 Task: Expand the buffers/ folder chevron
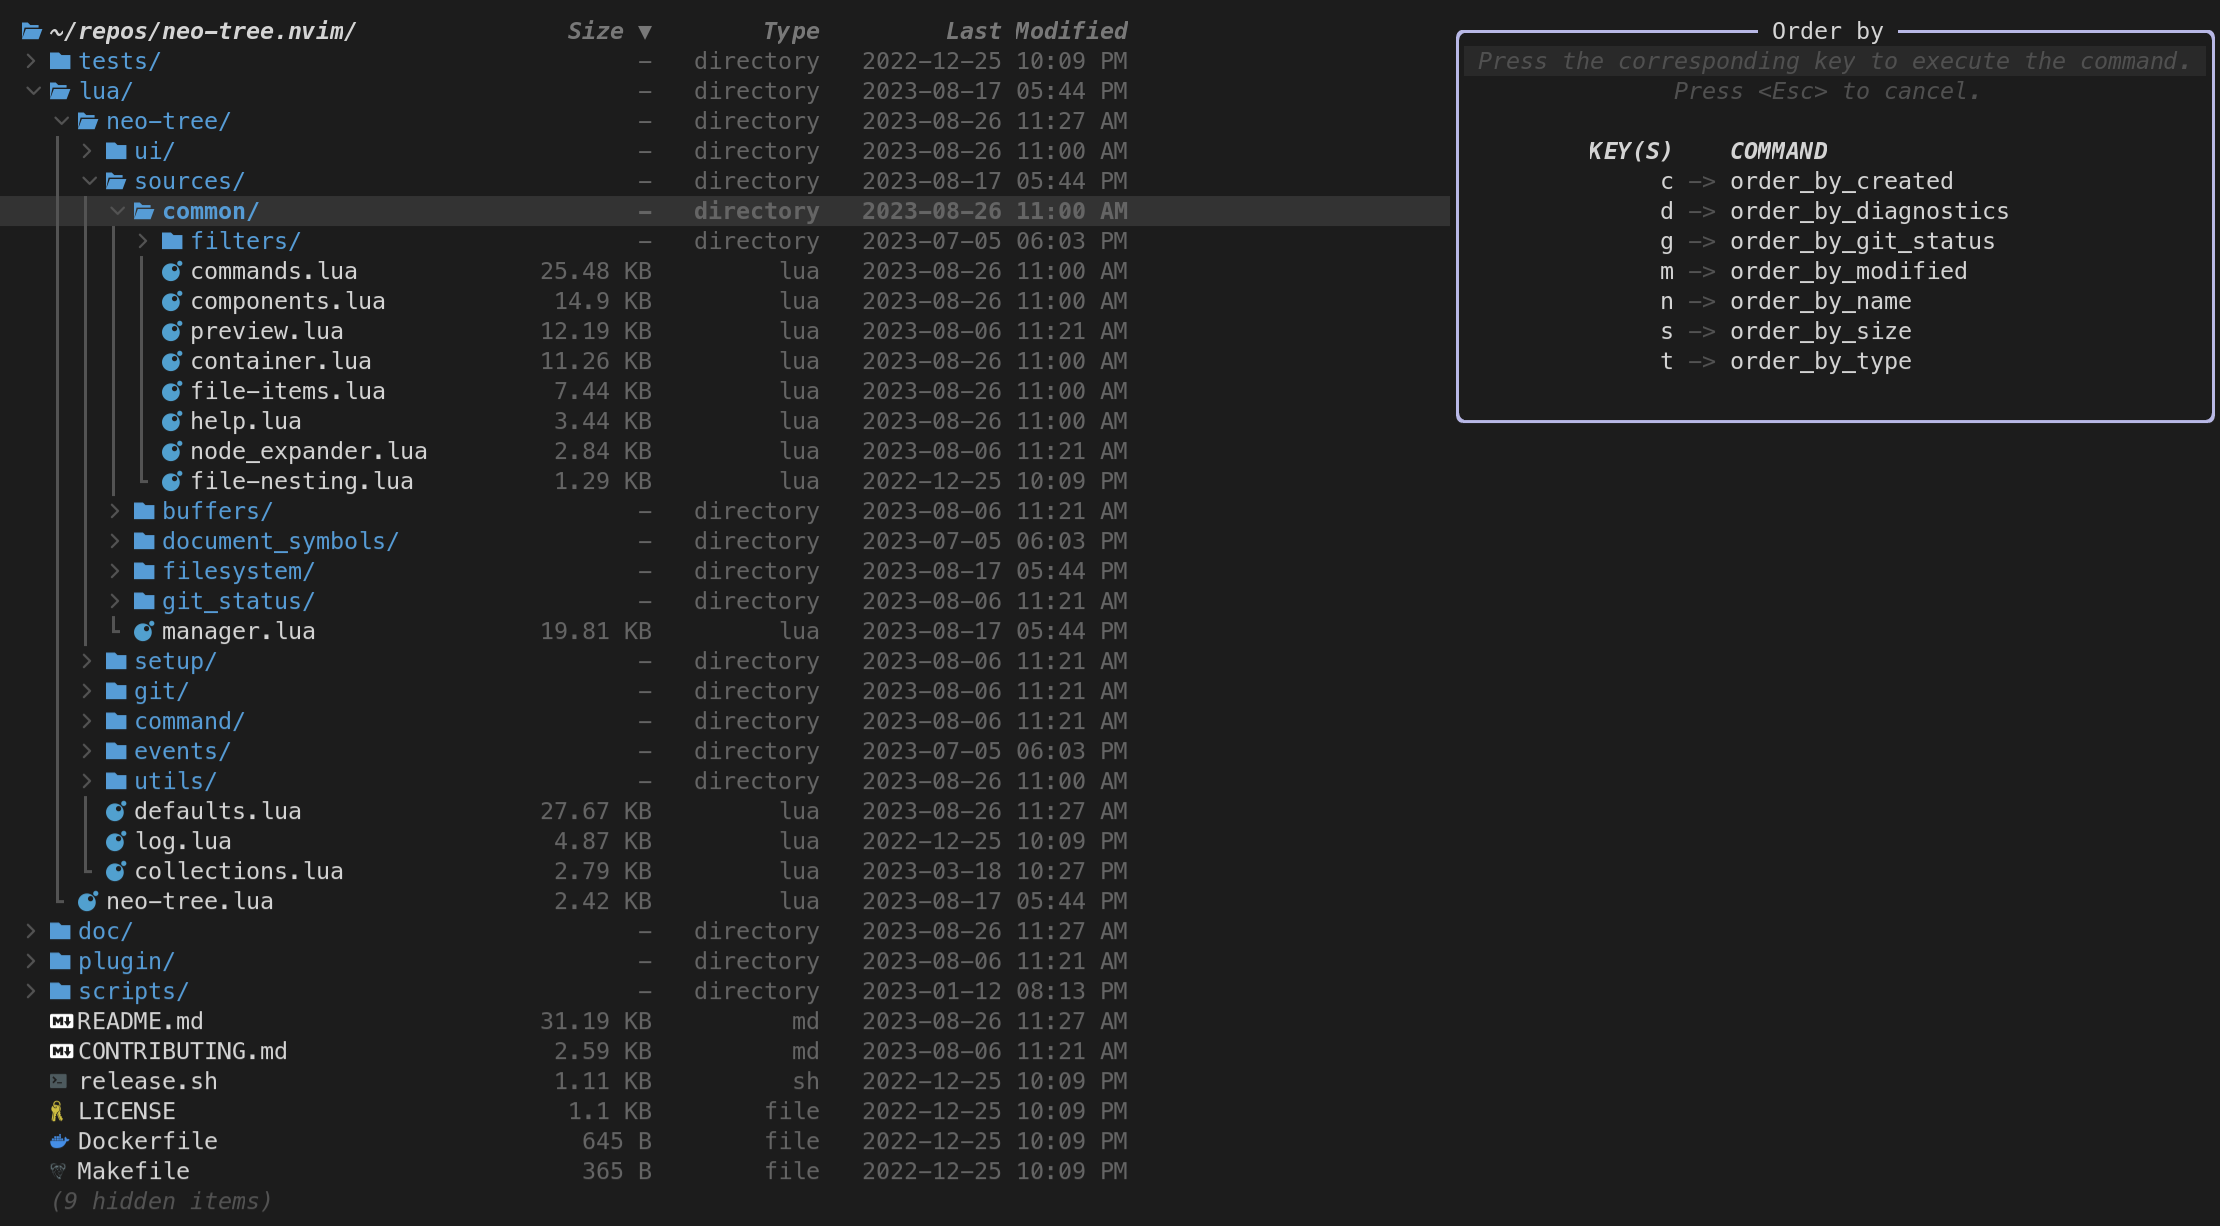tap(115, 511)
